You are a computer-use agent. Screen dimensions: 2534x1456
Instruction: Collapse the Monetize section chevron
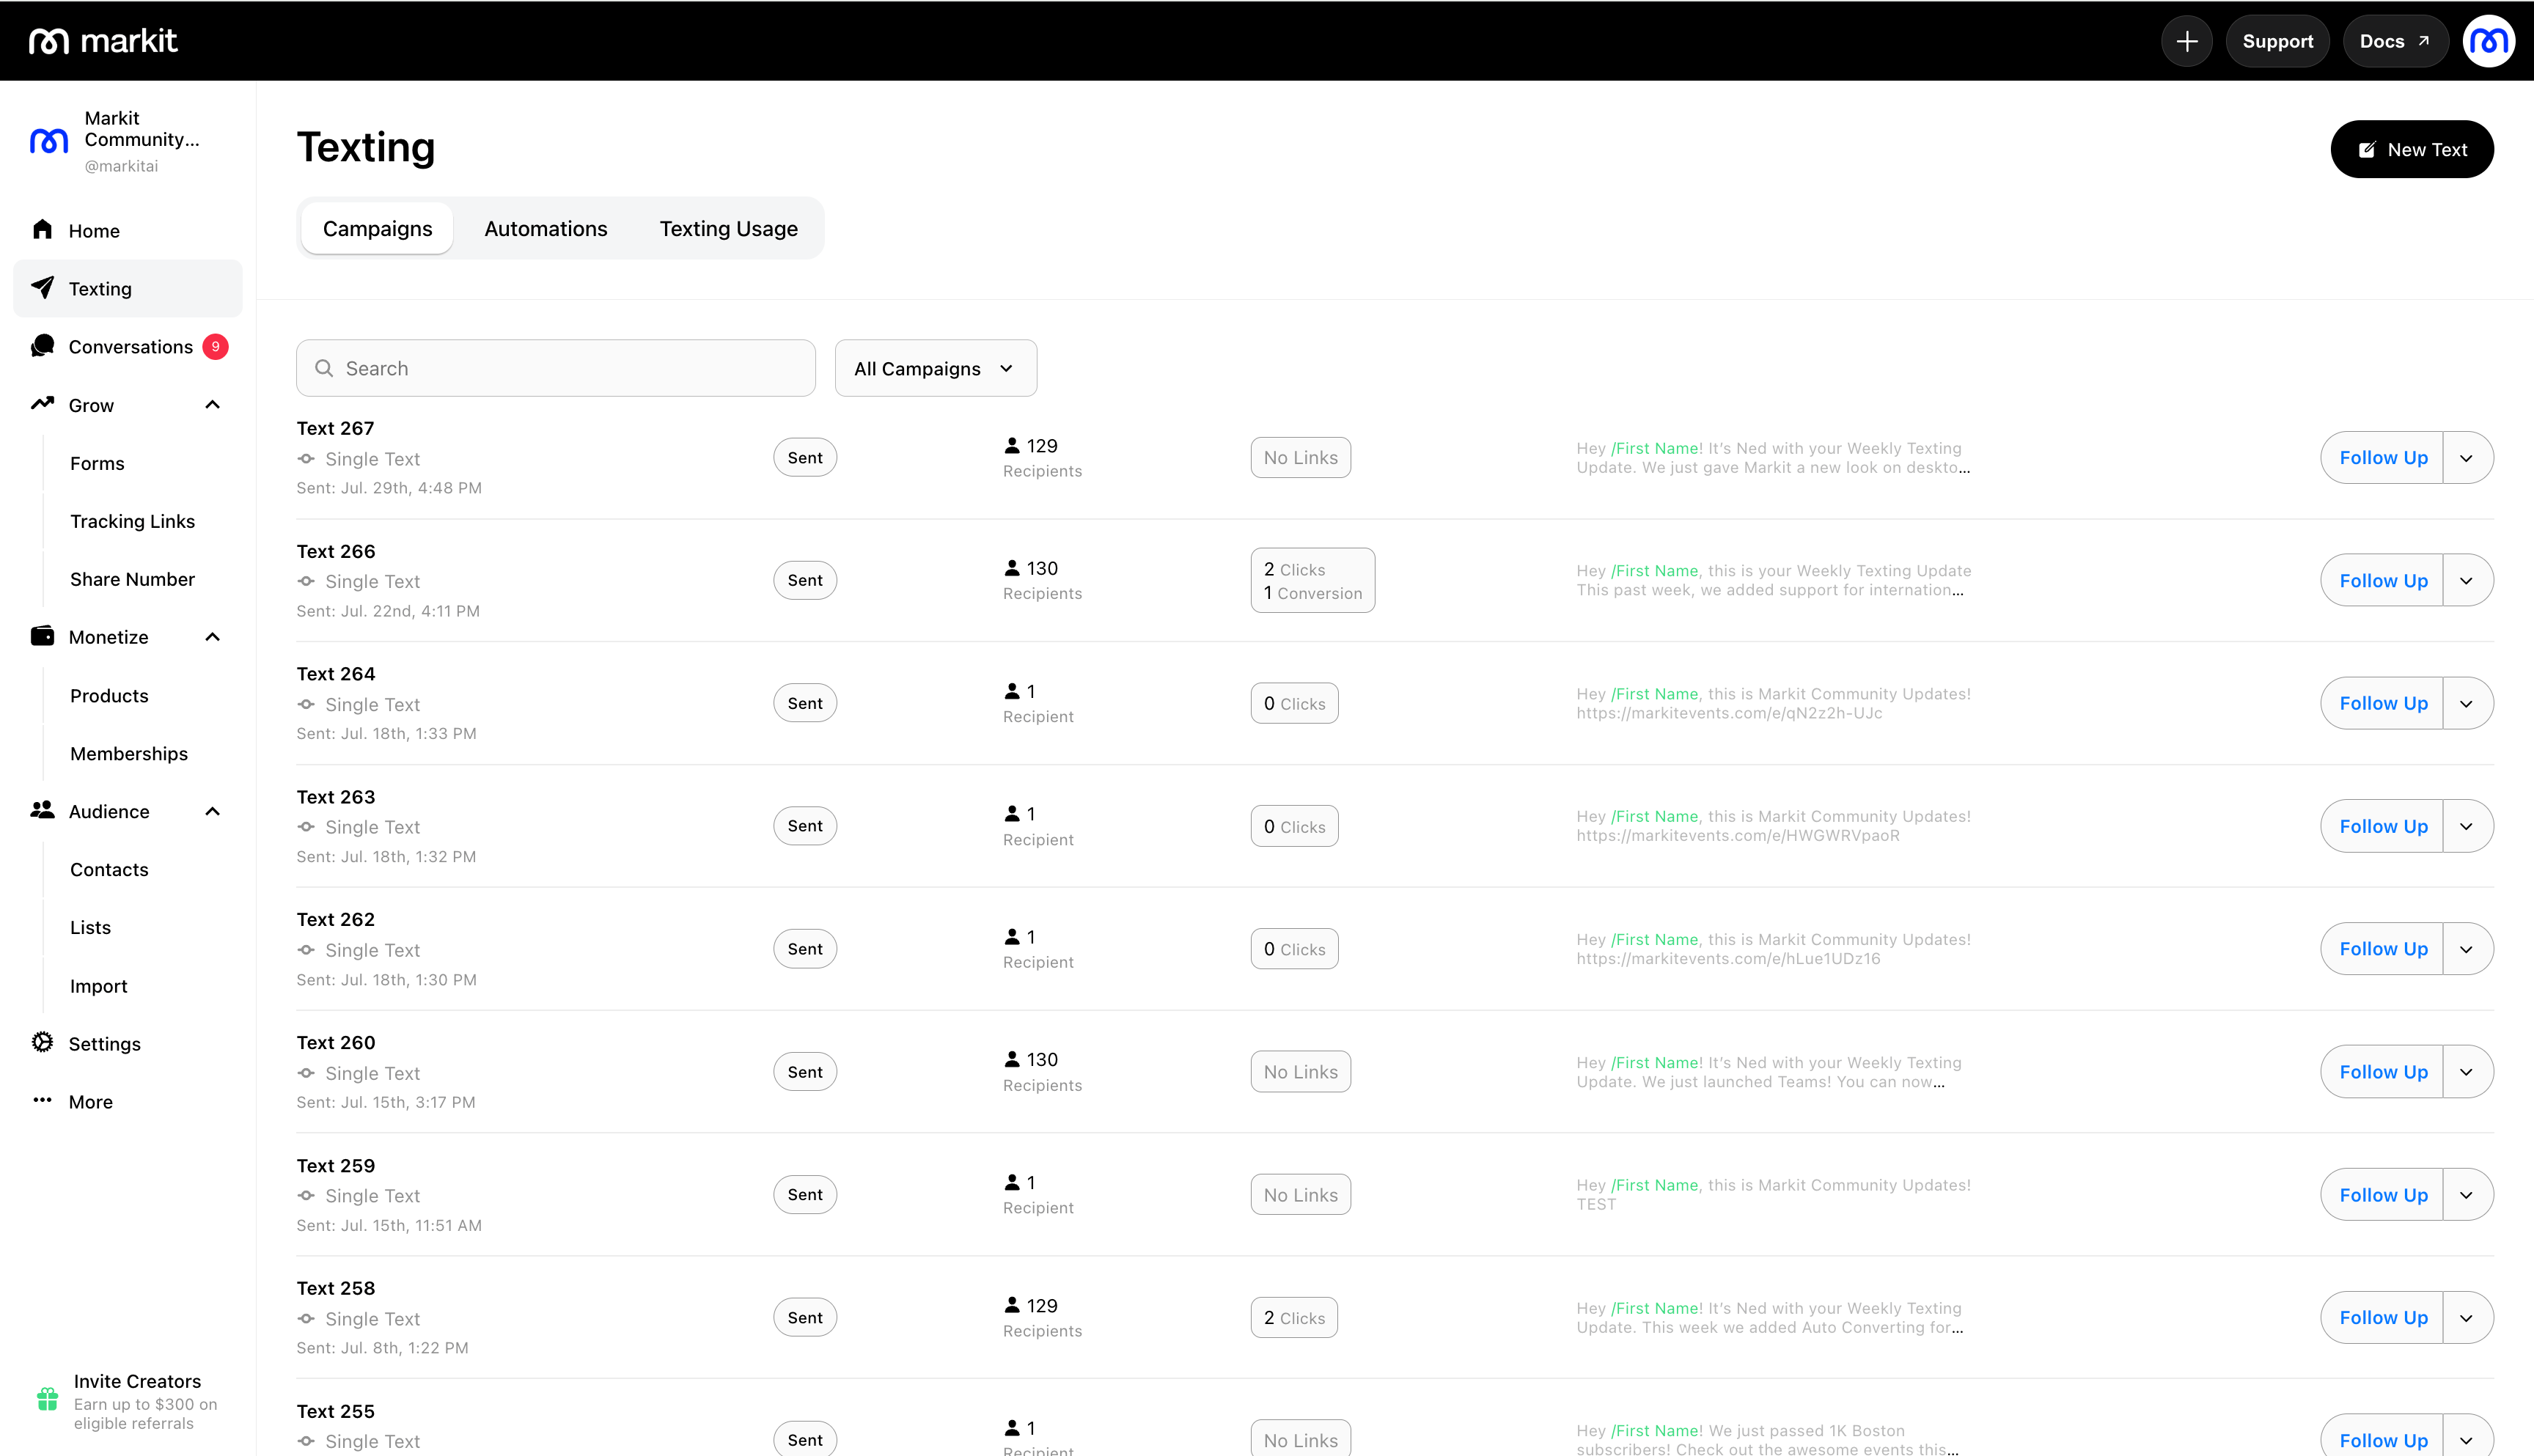(212, 637)
